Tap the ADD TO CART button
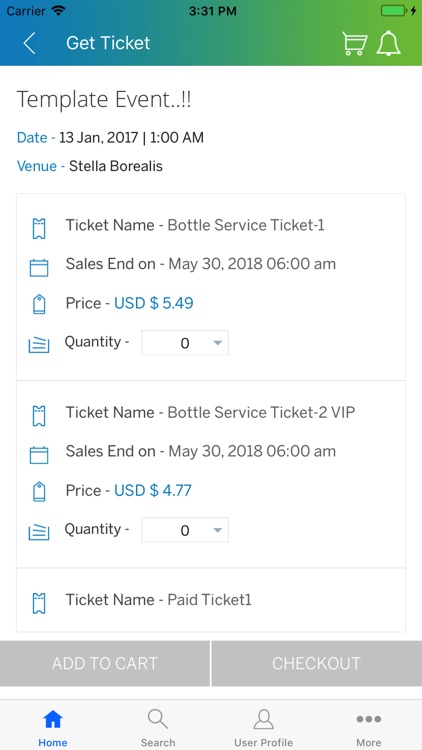Image resolution: width=422 pixels, height=750 pixels. [x=105, y=663]
